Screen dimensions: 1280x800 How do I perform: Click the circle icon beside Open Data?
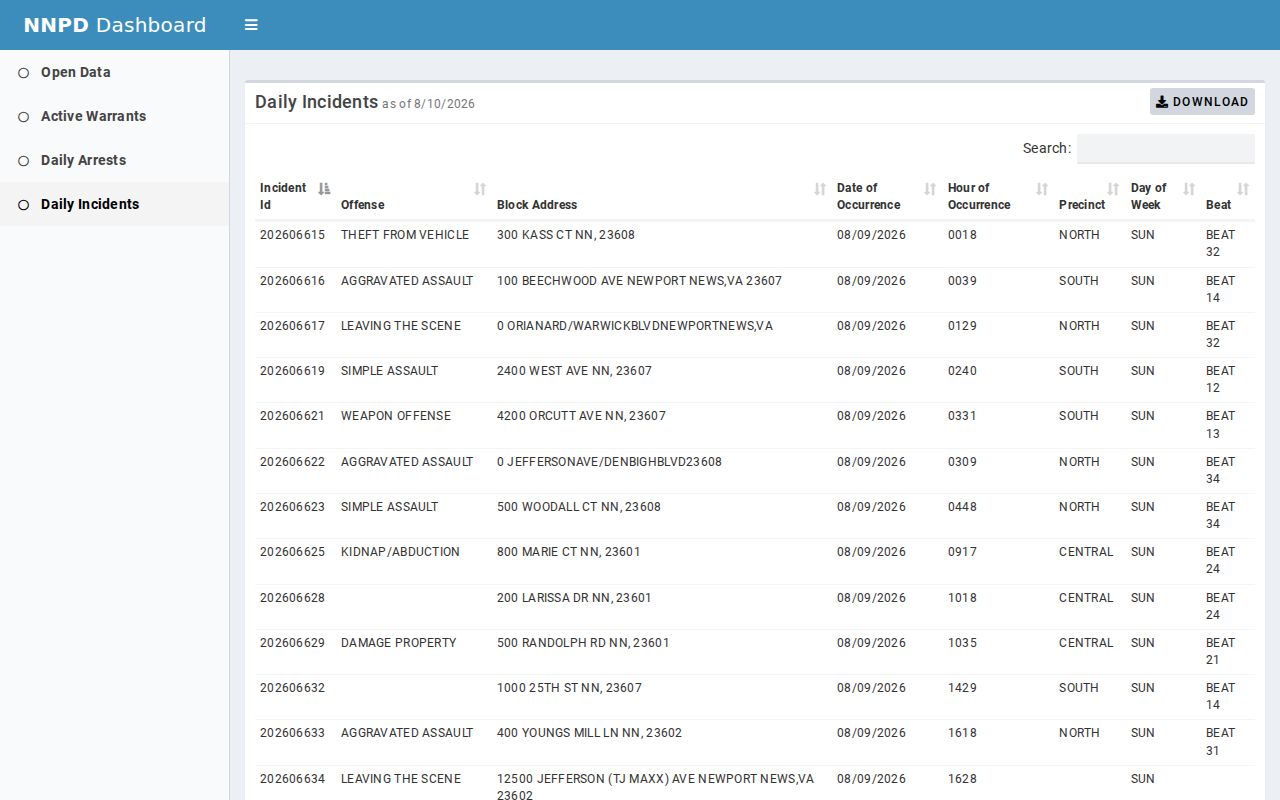(24, 73)
